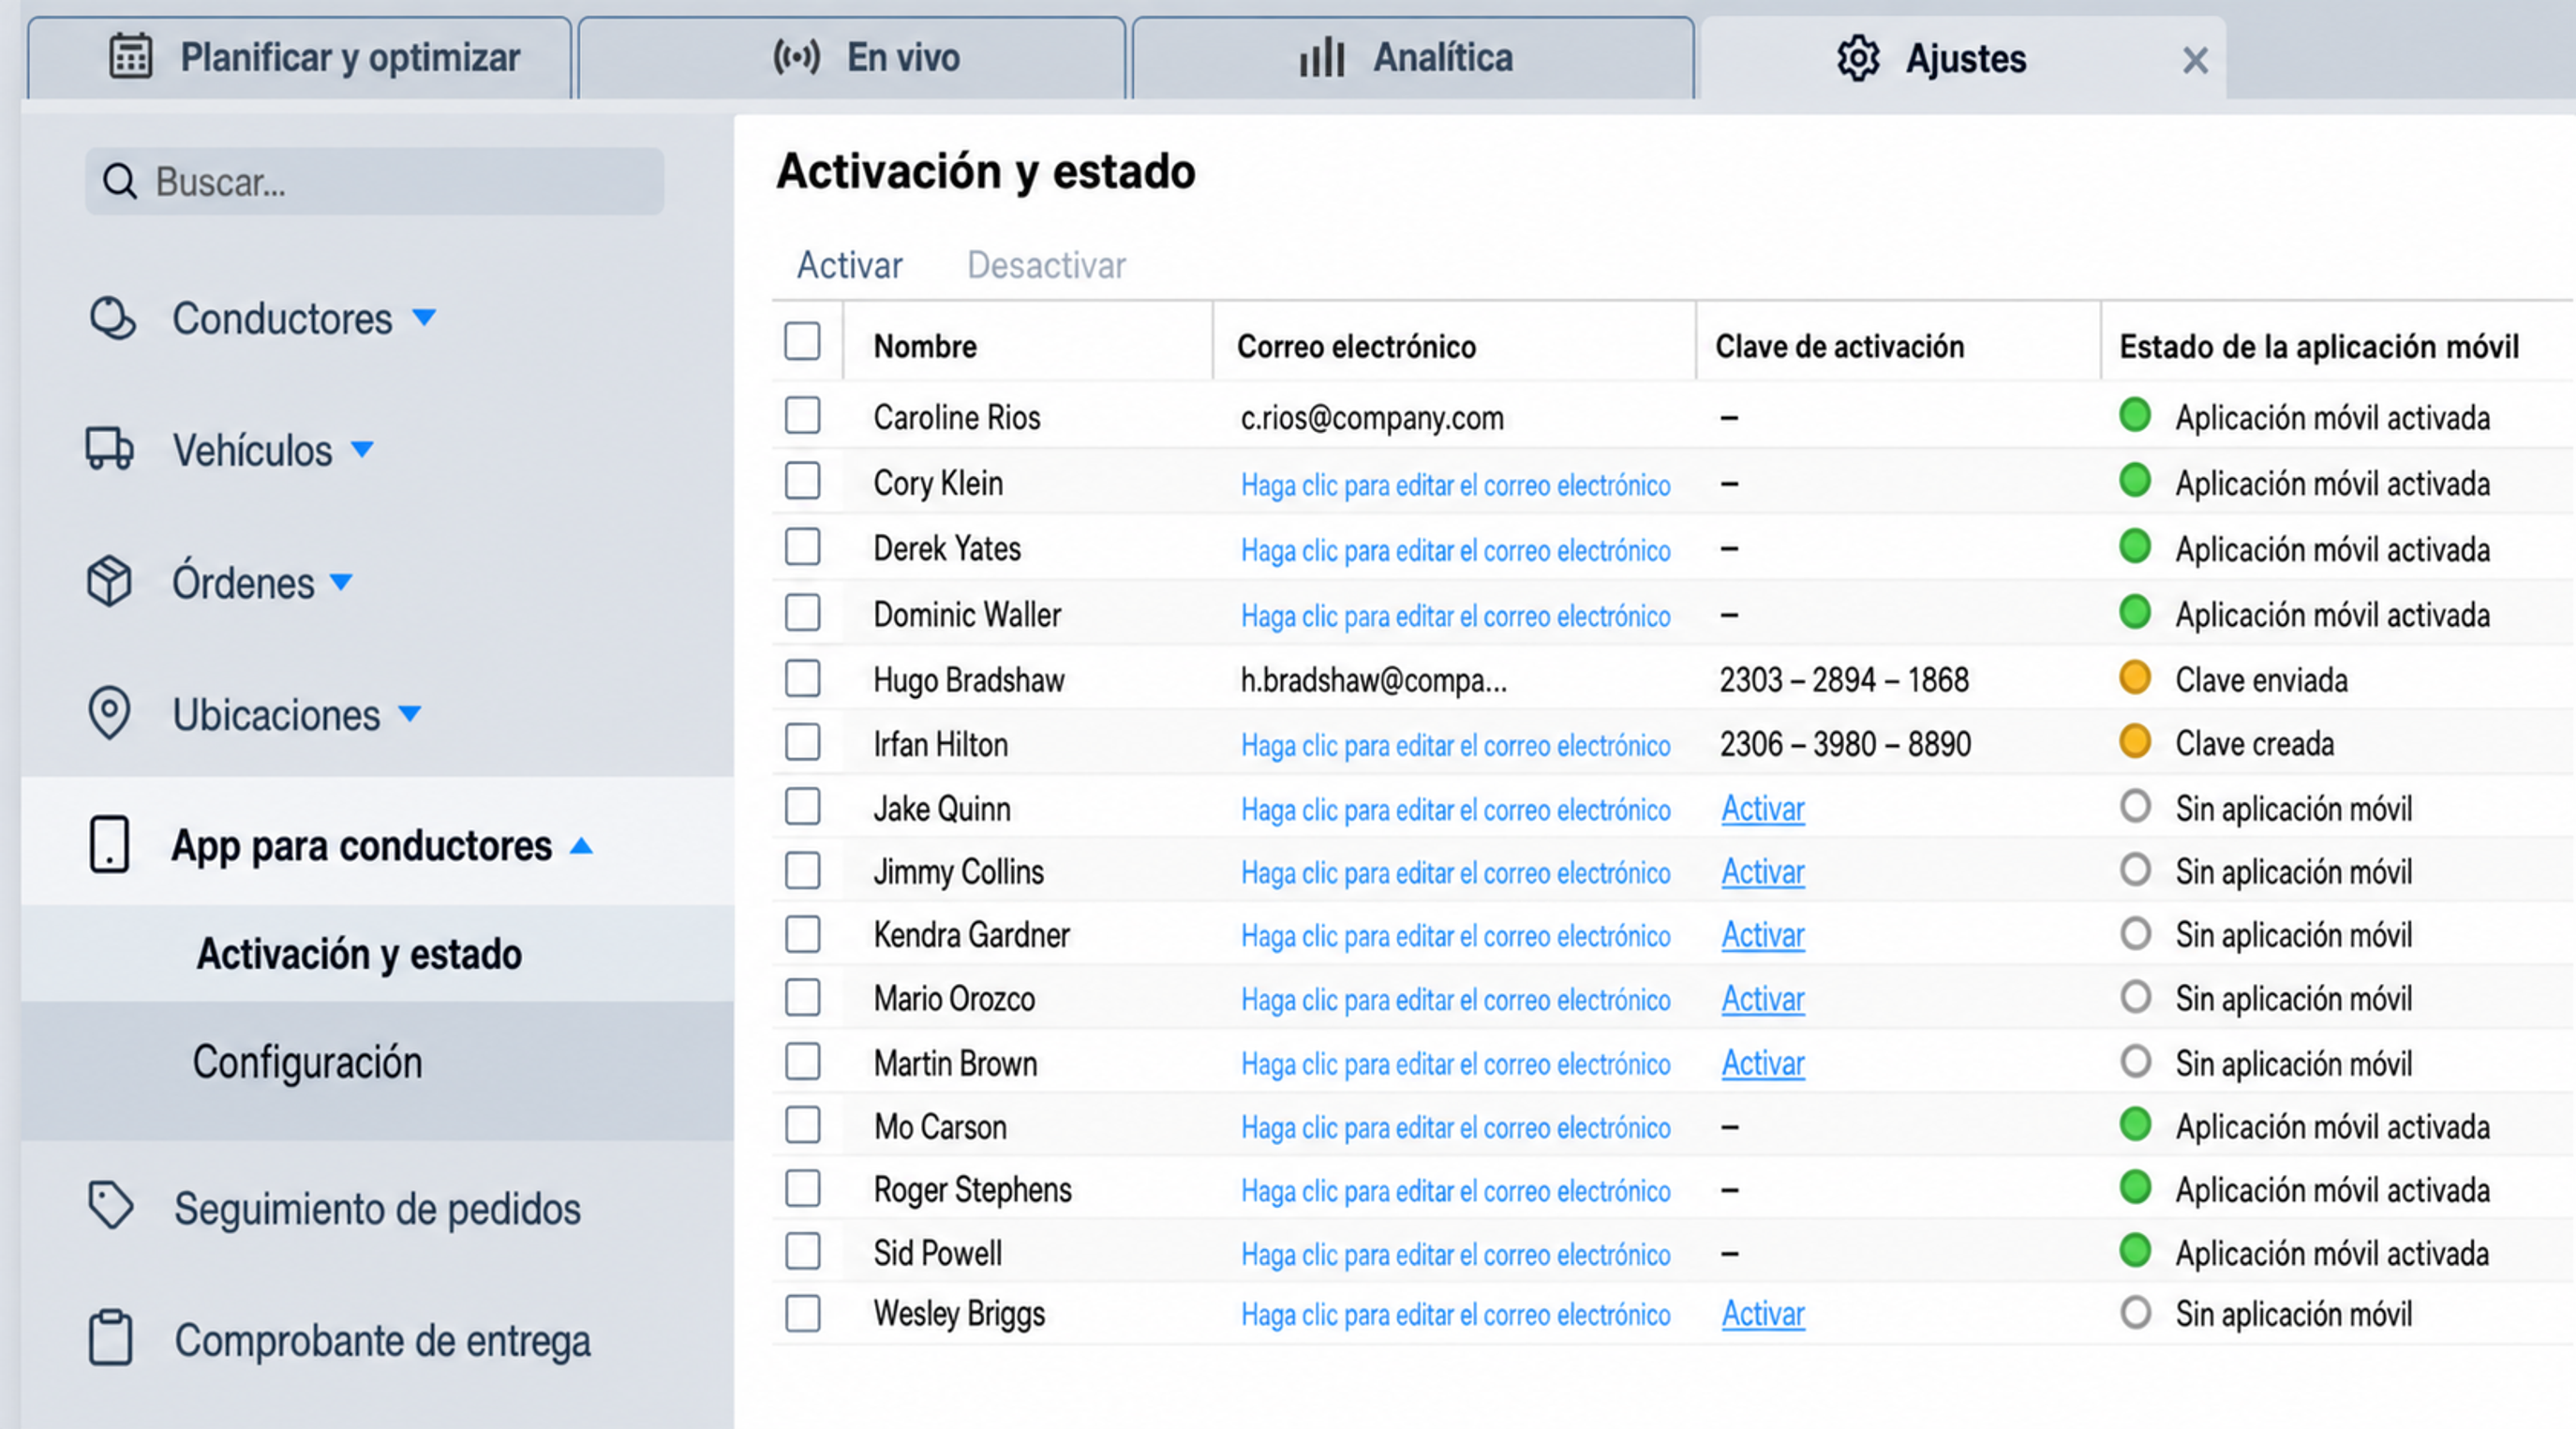Click the Desactivar button above table
Screen dimensions: 2576x1429
(x=1046, y=265)
